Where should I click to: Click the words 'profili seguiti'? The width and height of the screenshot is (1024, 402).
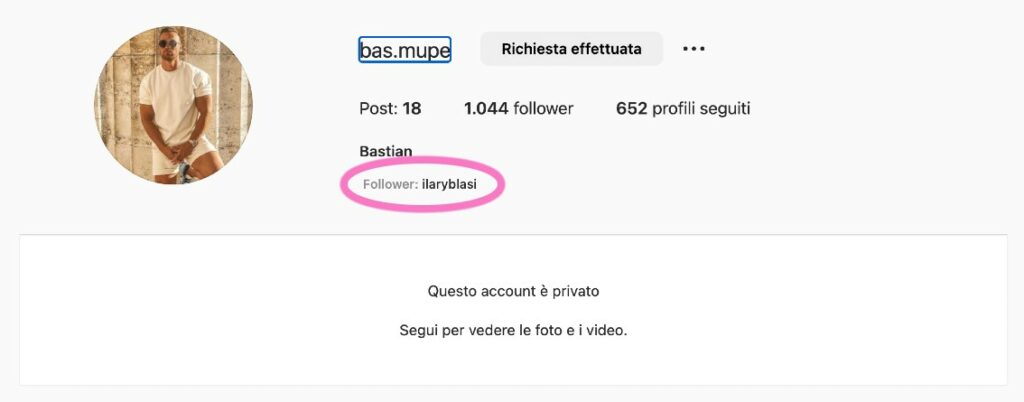[701, 108]
